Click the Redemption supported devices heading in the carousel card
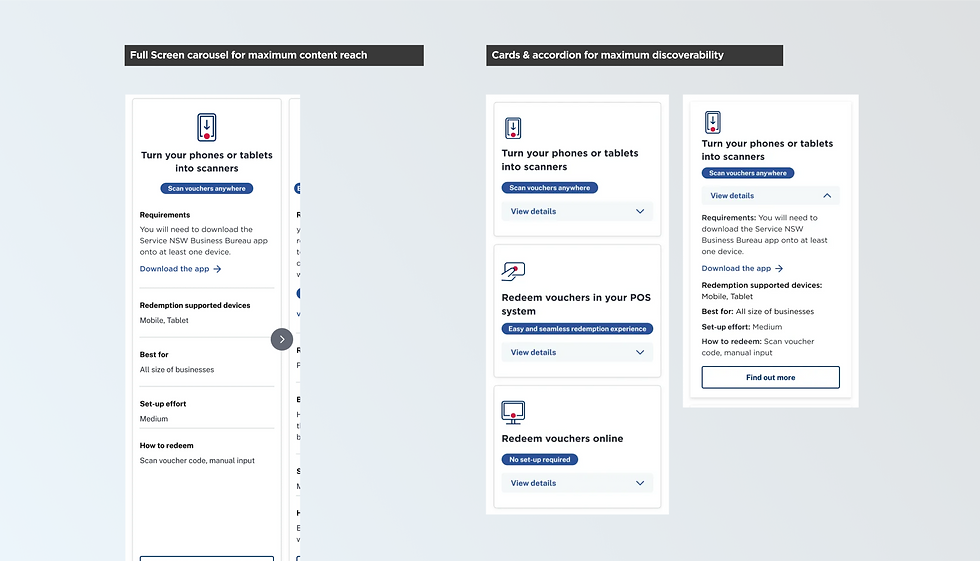The height and width of the screenshot is (561, 980). (194, 305)
